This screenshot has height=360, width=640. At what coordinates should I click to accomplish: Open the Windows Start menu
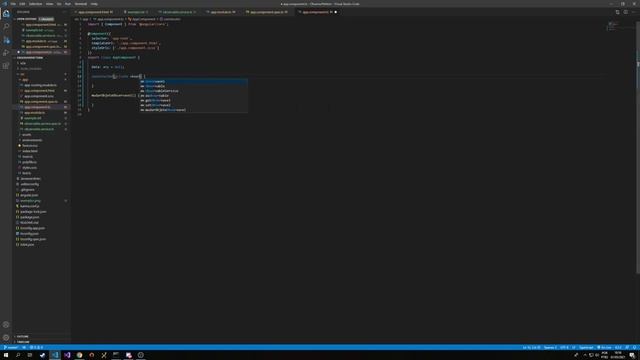tap(6, 355)
